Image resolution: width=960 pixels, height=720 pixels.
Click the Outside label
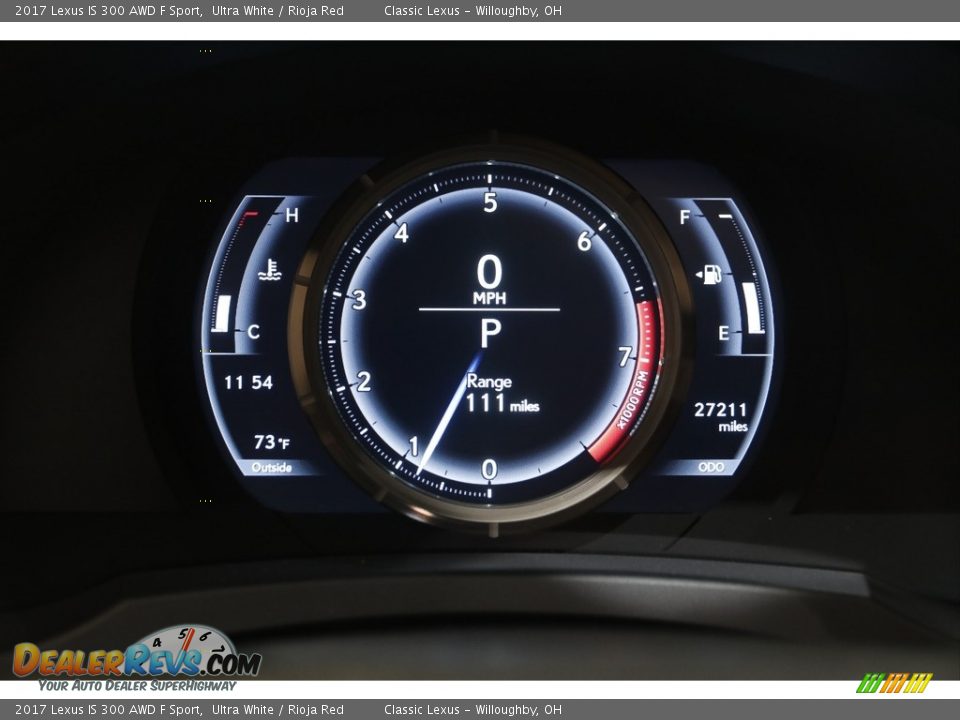(x=271, y=468)
